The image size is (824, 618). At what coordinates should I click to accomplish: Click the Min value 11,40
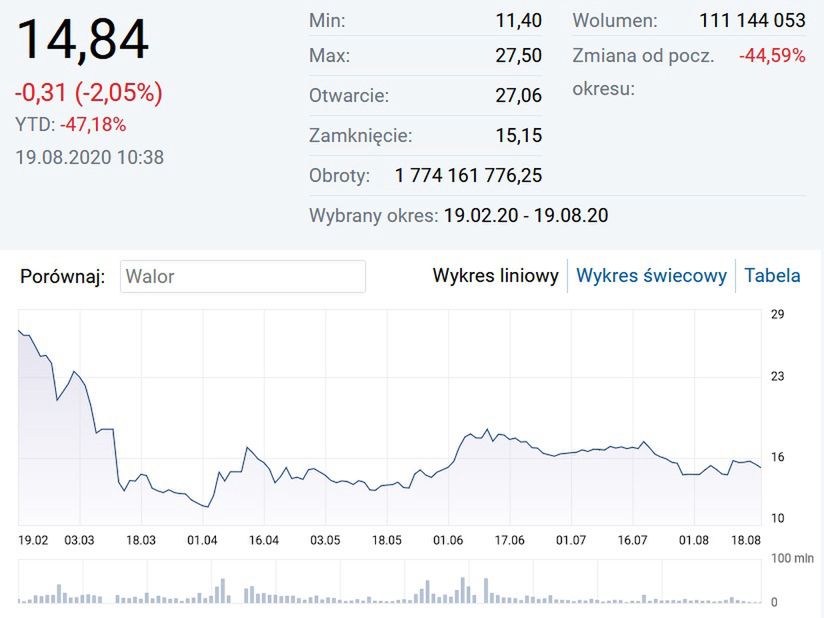tap(518, 20)
